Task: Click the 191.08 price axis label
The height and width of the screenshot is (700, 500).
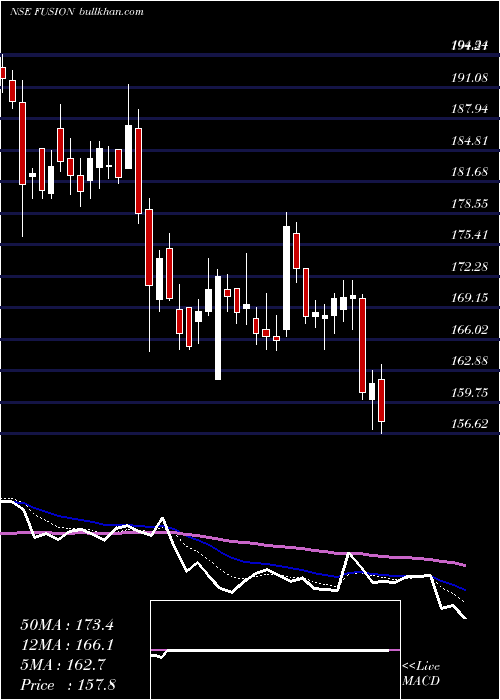Action: pos(470,78)
